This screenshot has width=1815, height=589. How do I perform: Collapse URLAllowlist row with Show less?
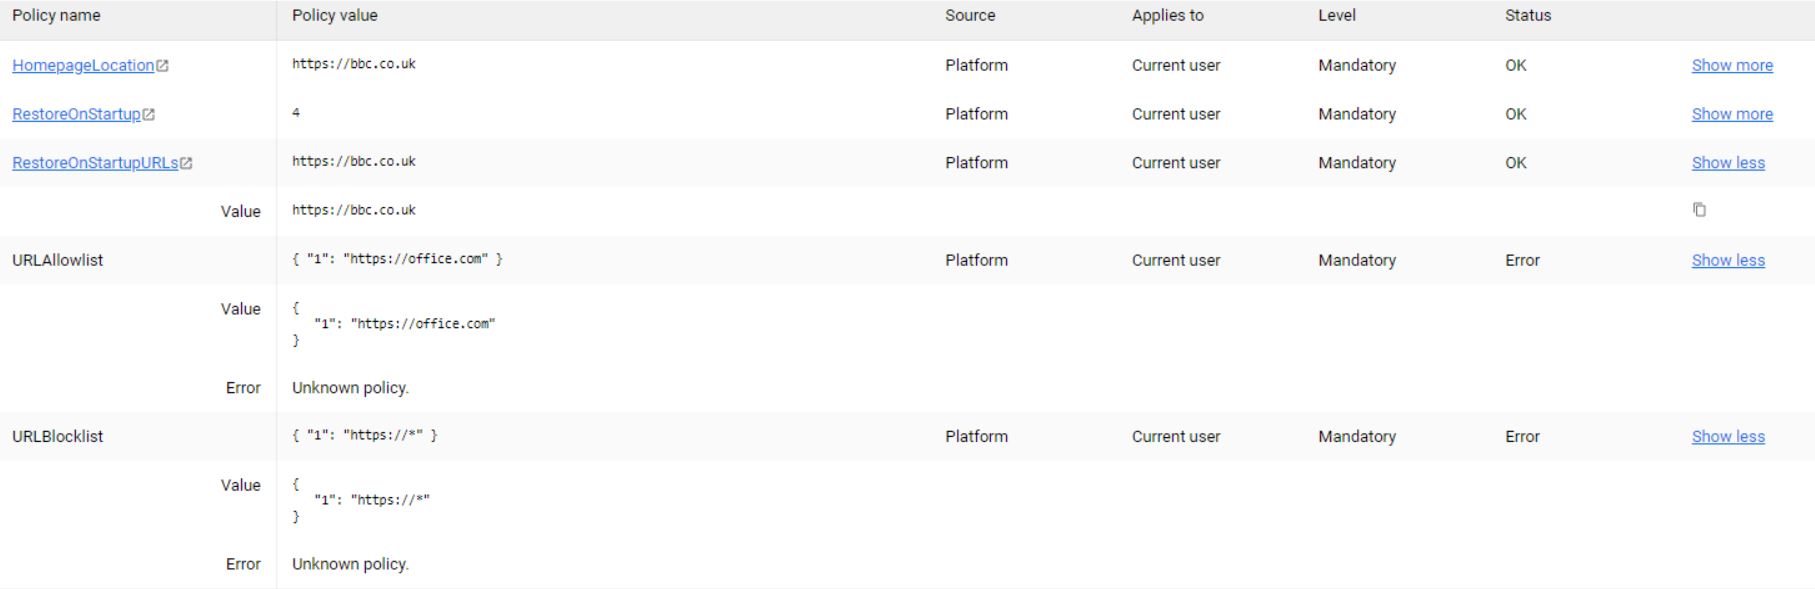[1728, 261]
